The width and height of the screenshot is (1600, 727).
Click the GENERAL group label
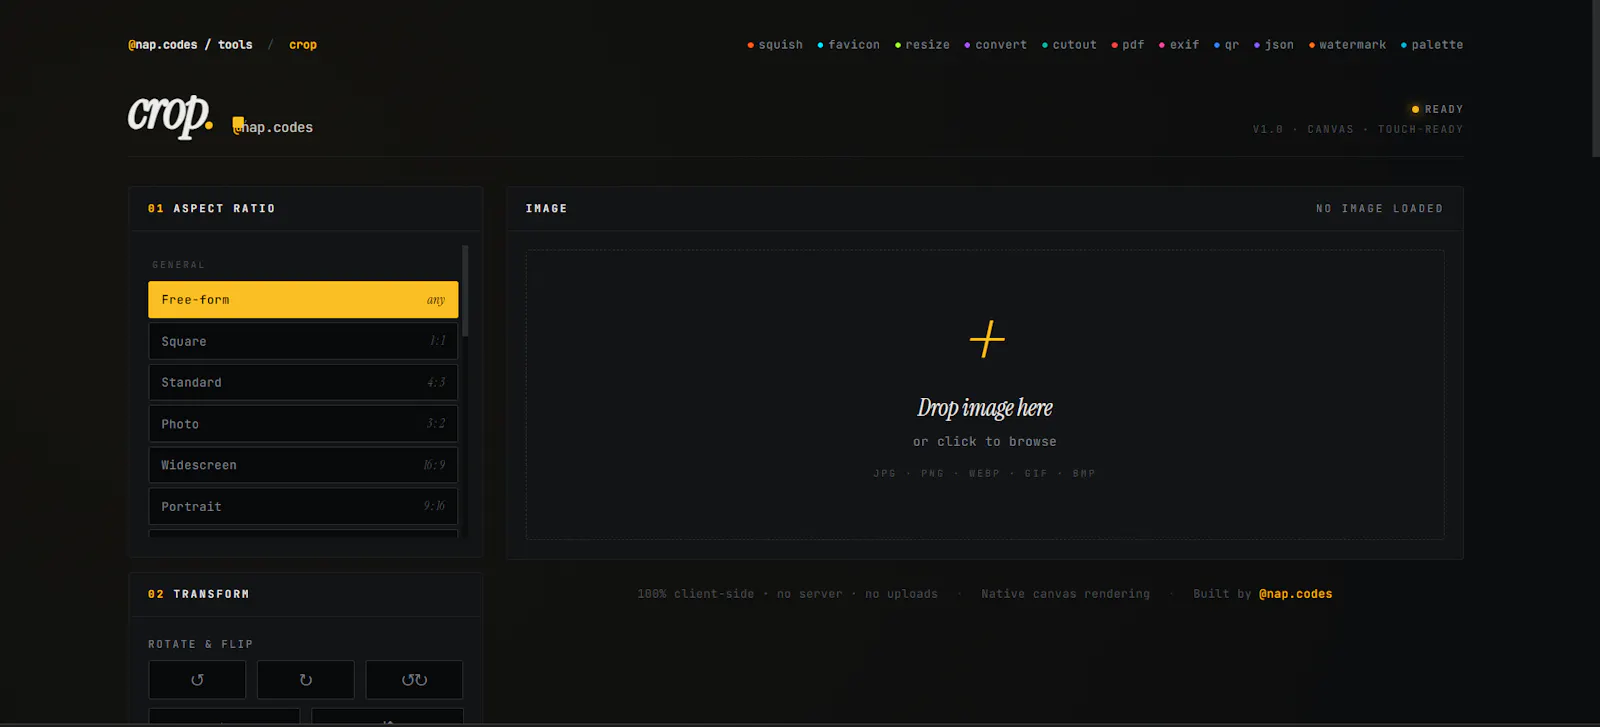tap(178, 265)
